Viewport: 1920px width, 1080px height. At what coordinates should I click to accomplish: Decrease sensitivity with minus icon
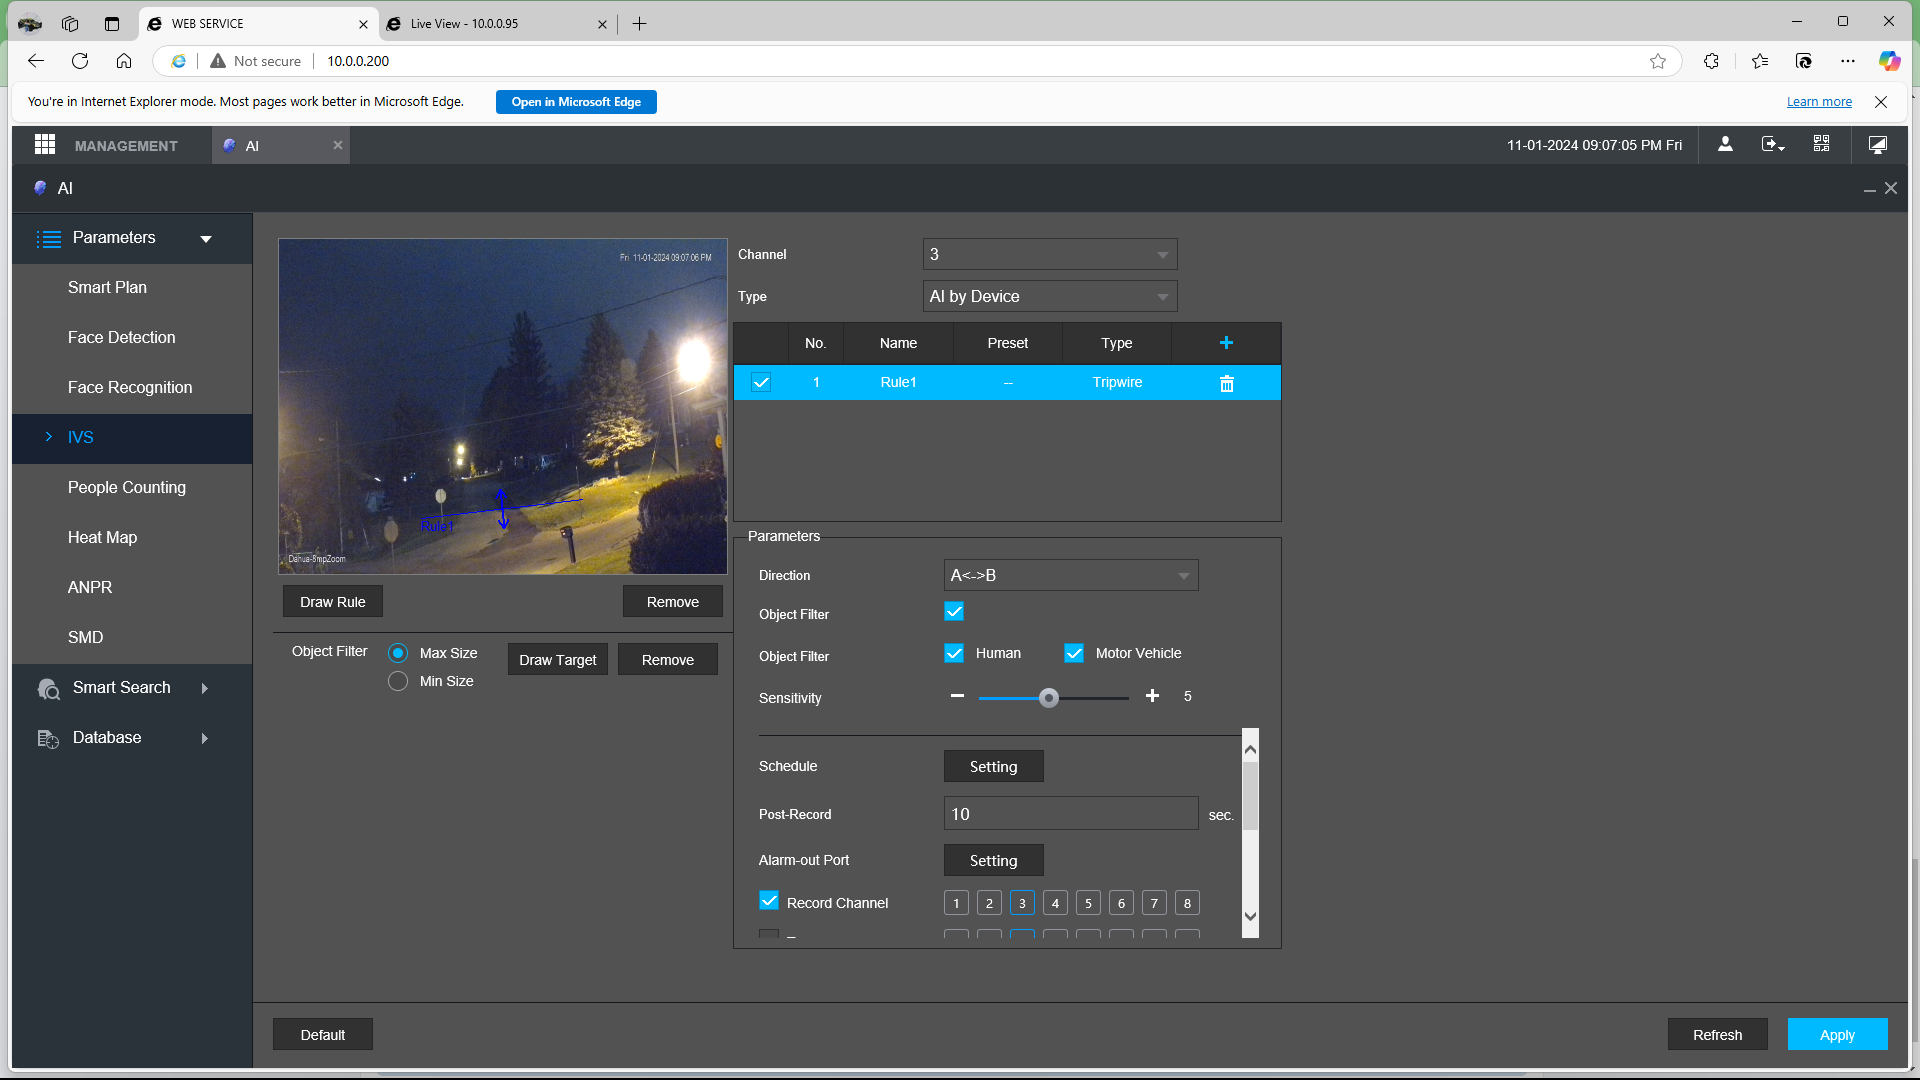click(957, 696)
